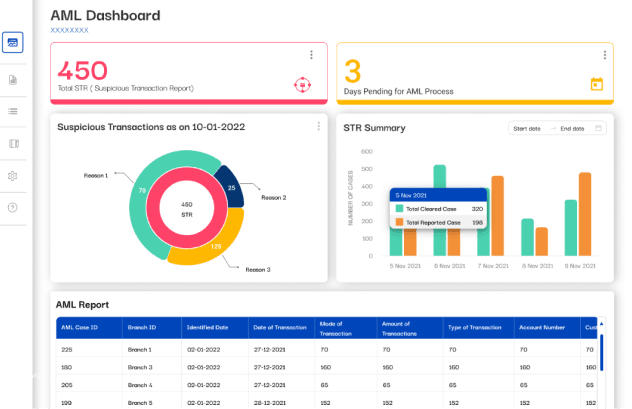632x409 pixels.
Task: Open Days Pending card three-dot menu
Action: (605, 55)
